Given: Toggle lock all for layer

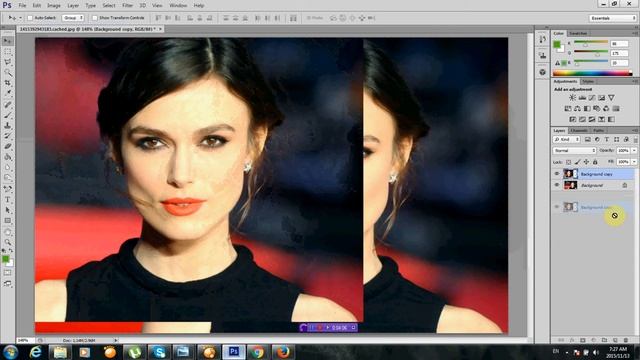Looking at the screenshot, I should 595,162.
